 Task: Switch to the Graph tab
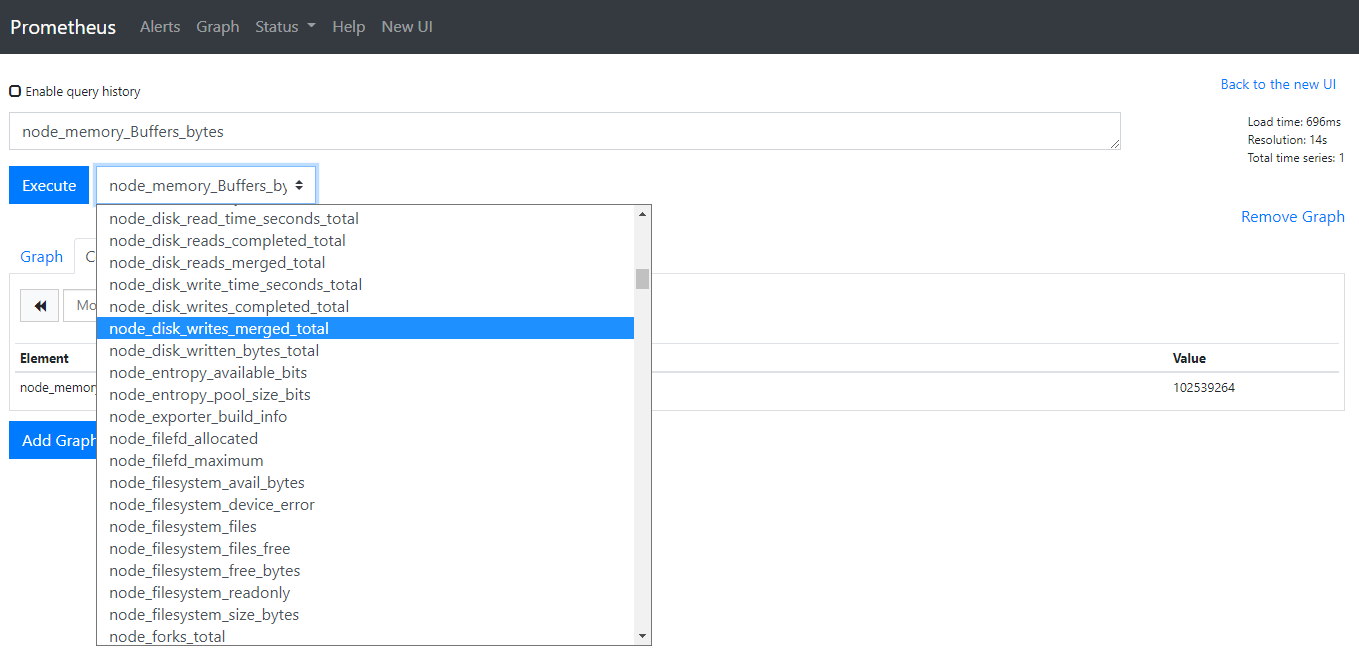coord(42,256)
